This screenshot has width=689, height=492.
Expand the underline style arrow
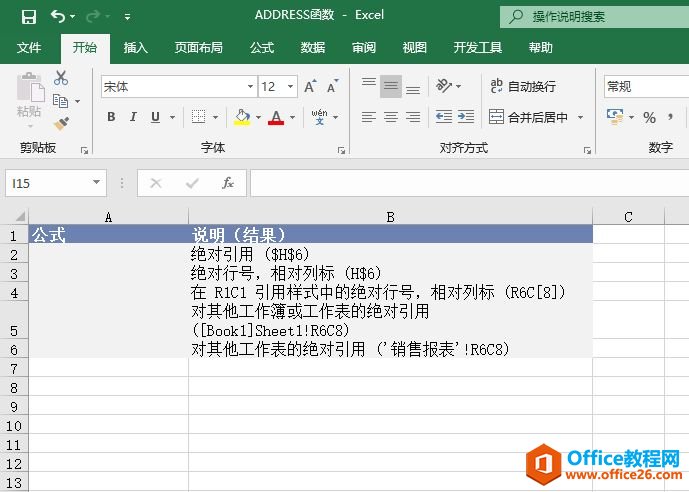click(172, 117)
